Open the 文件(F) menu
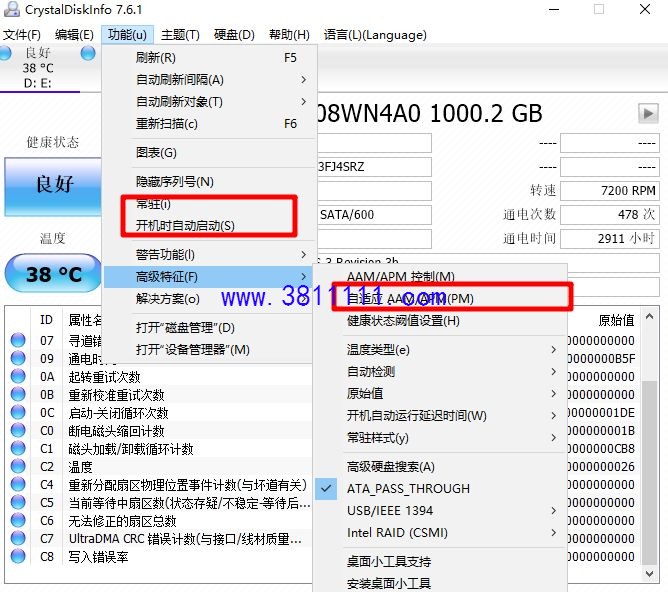668x592 pixels. point(22,34)
